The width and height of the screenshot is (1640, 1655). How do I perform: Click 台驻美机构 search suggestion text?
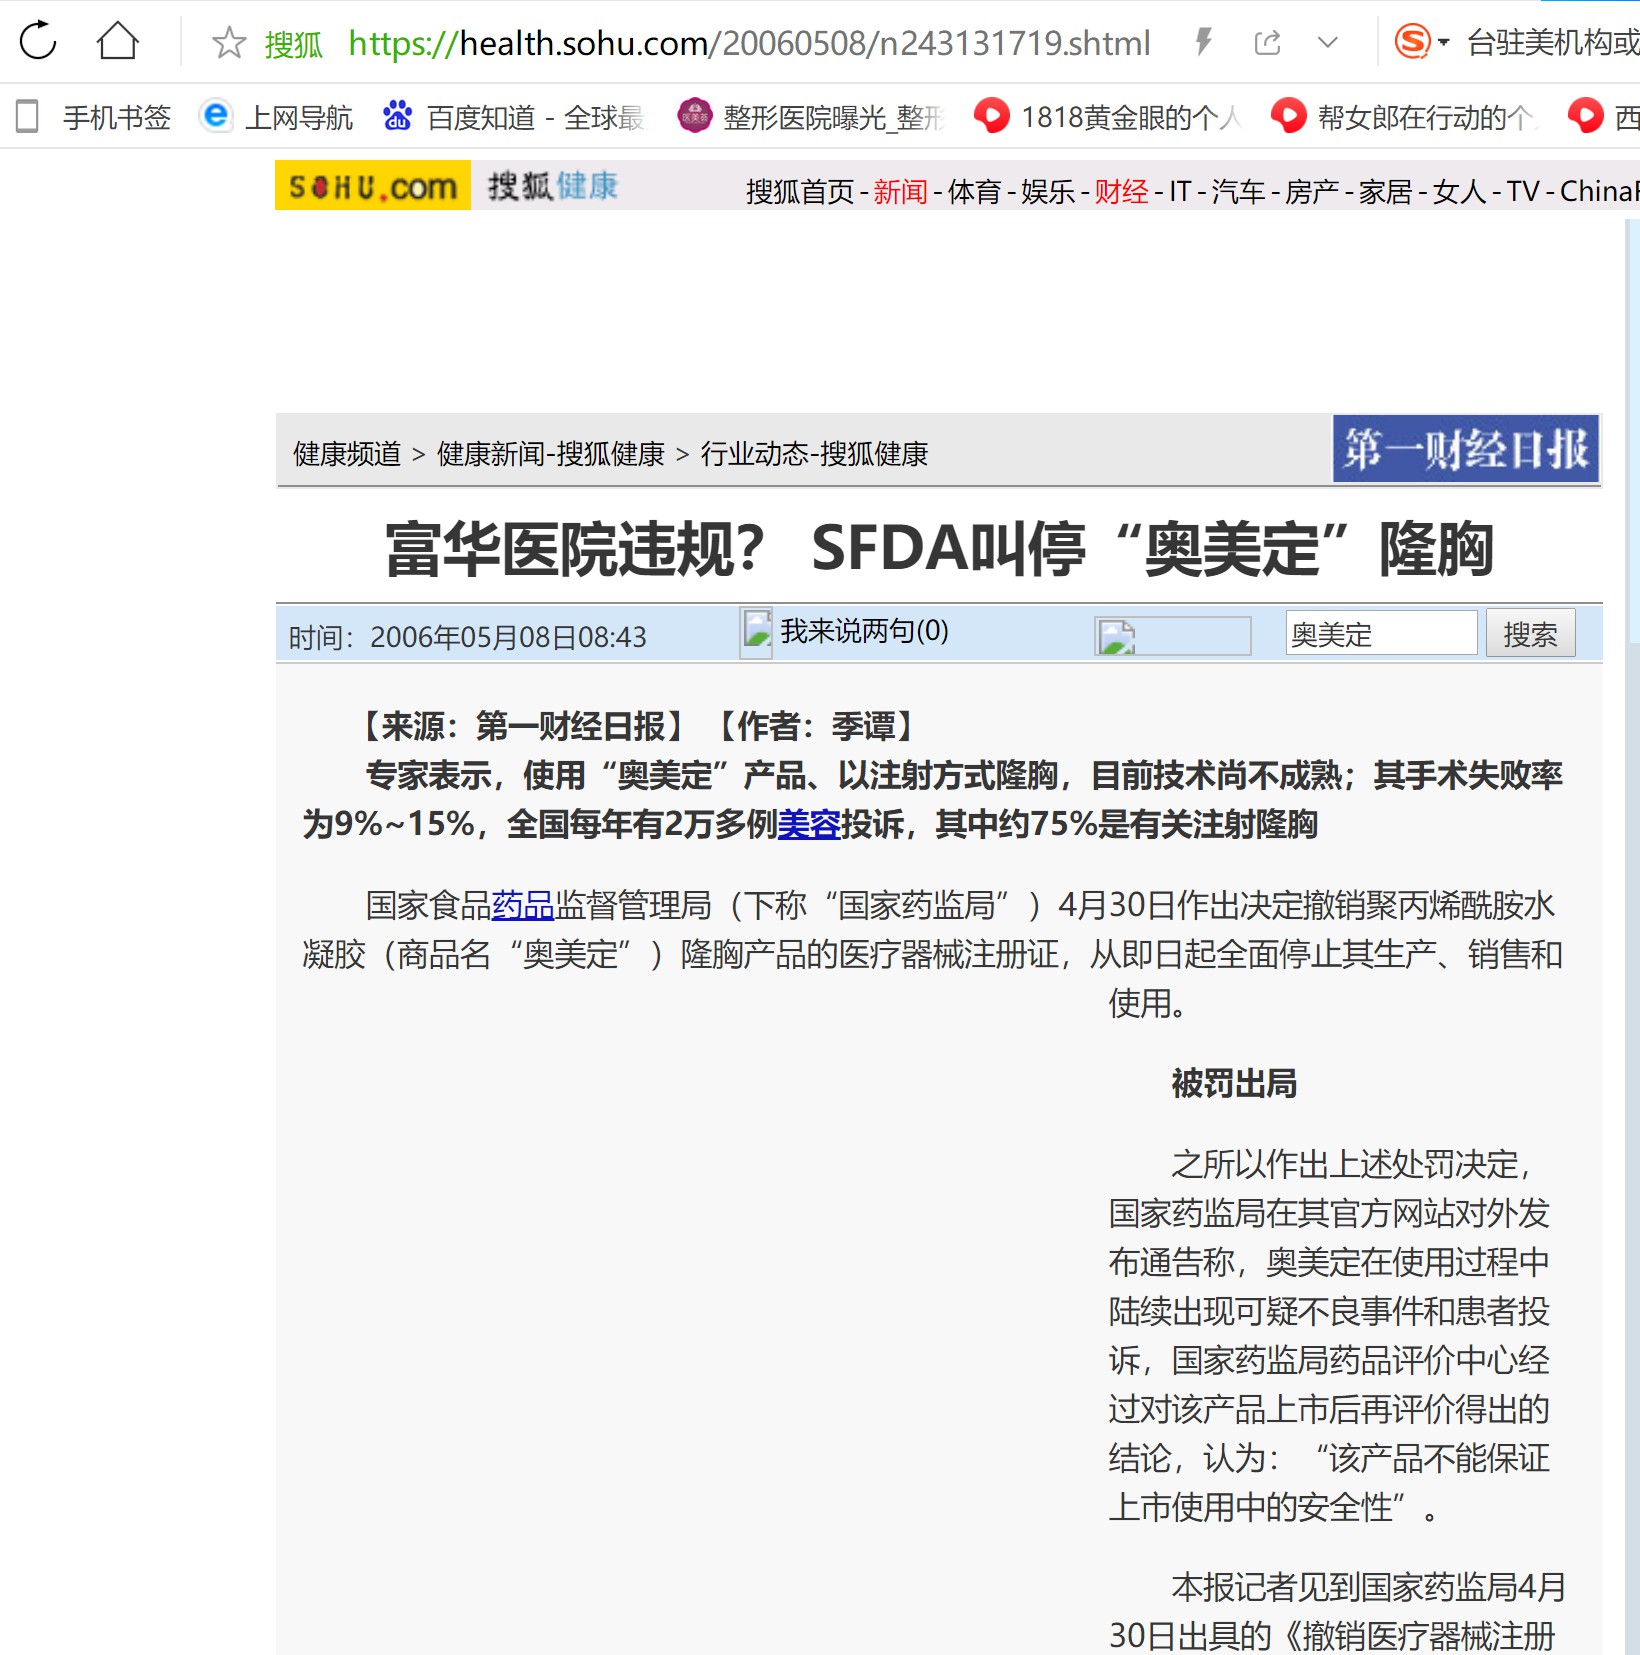click(1553, 43)
